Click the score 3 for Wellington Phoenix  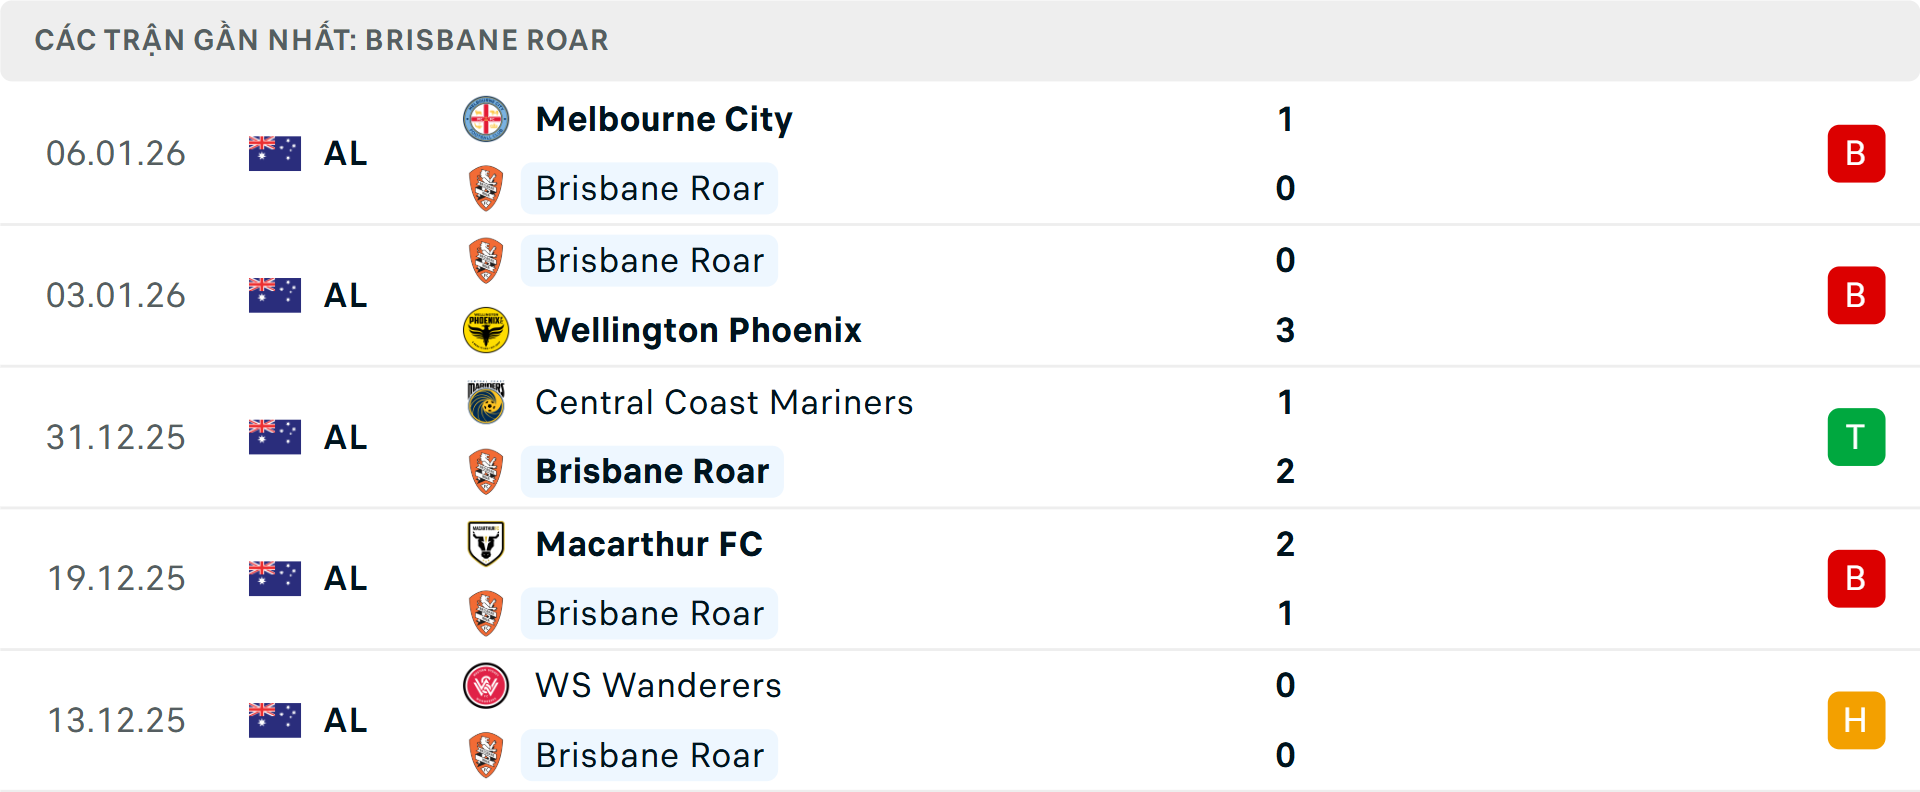point(1286,330)
